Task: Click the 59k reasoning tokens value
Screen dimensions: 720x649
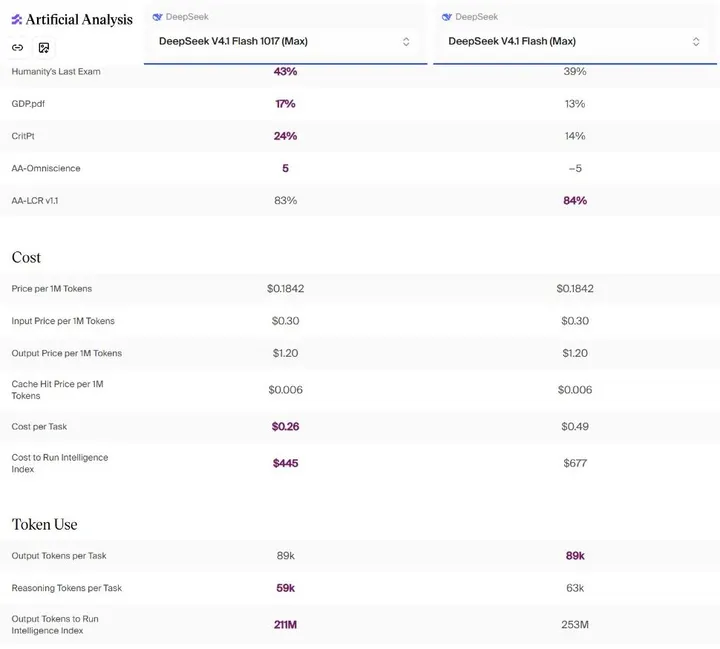Action: tap(285, 588)
